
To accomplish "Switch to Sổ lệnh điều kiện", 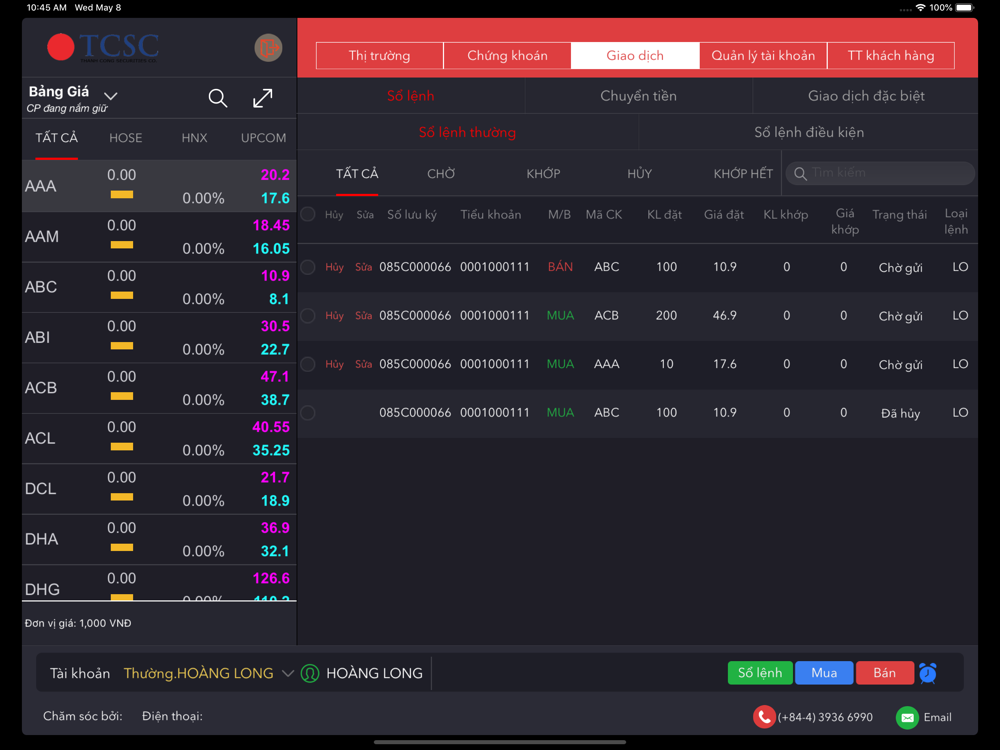I will pos(809,132).
